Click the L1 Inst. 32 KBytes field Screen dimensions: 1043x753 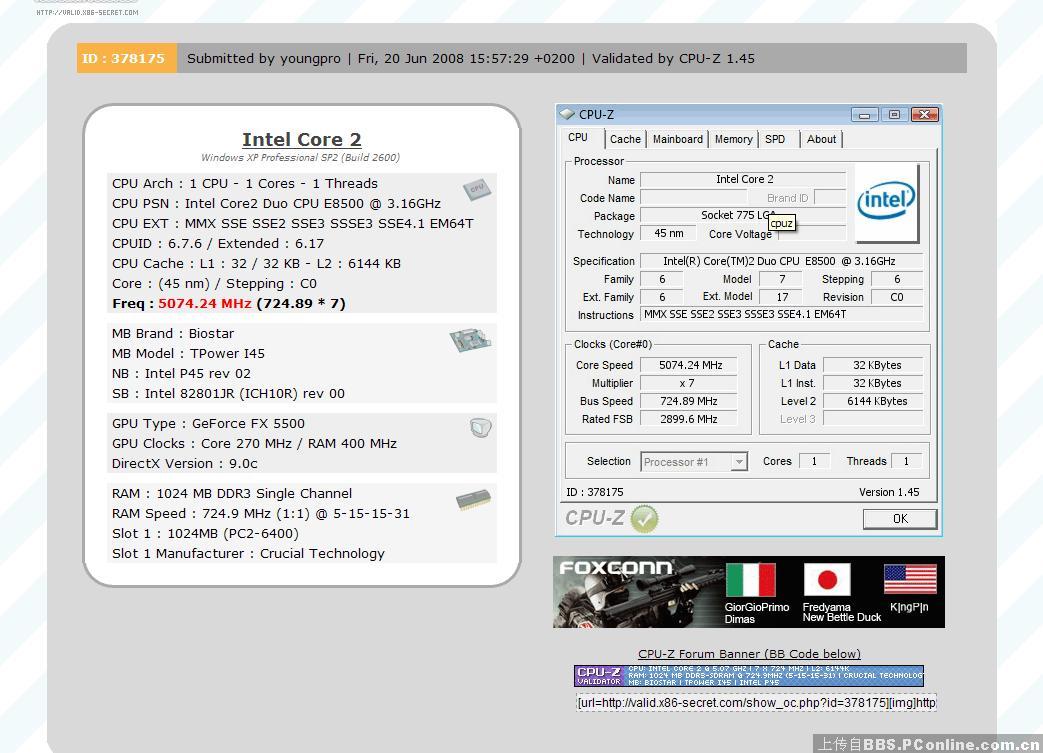tap(875, 383)
